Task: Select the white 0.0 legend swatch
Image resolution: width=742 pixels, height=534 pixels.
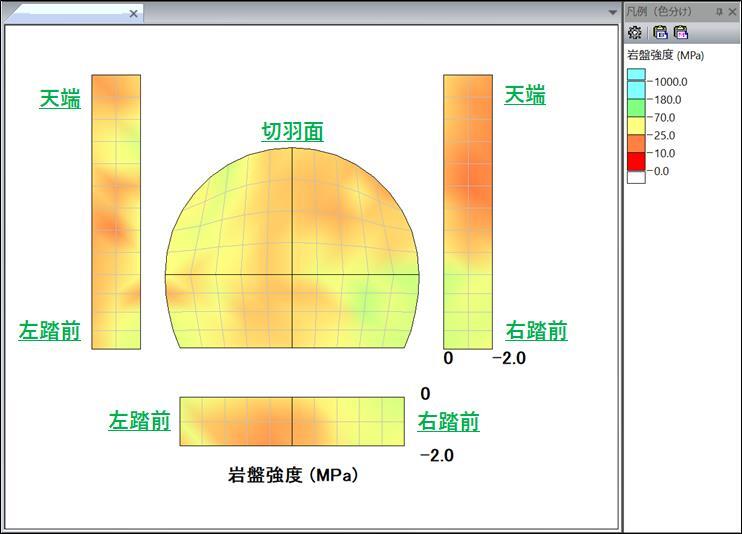Action: (636, 177)
